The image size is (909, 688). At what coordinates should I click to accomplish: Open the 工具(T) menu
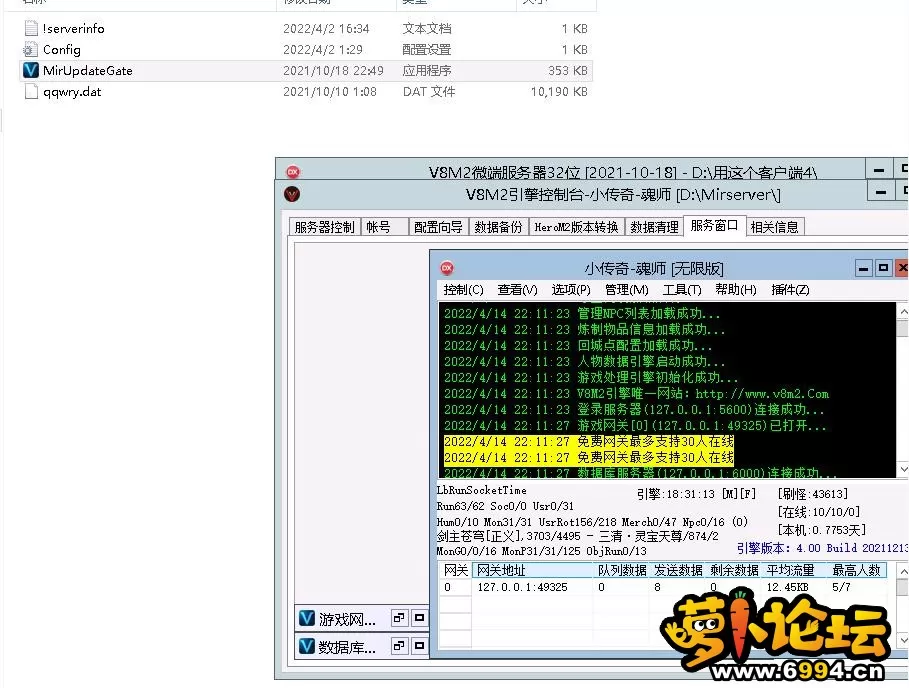[x=682, y=289]
